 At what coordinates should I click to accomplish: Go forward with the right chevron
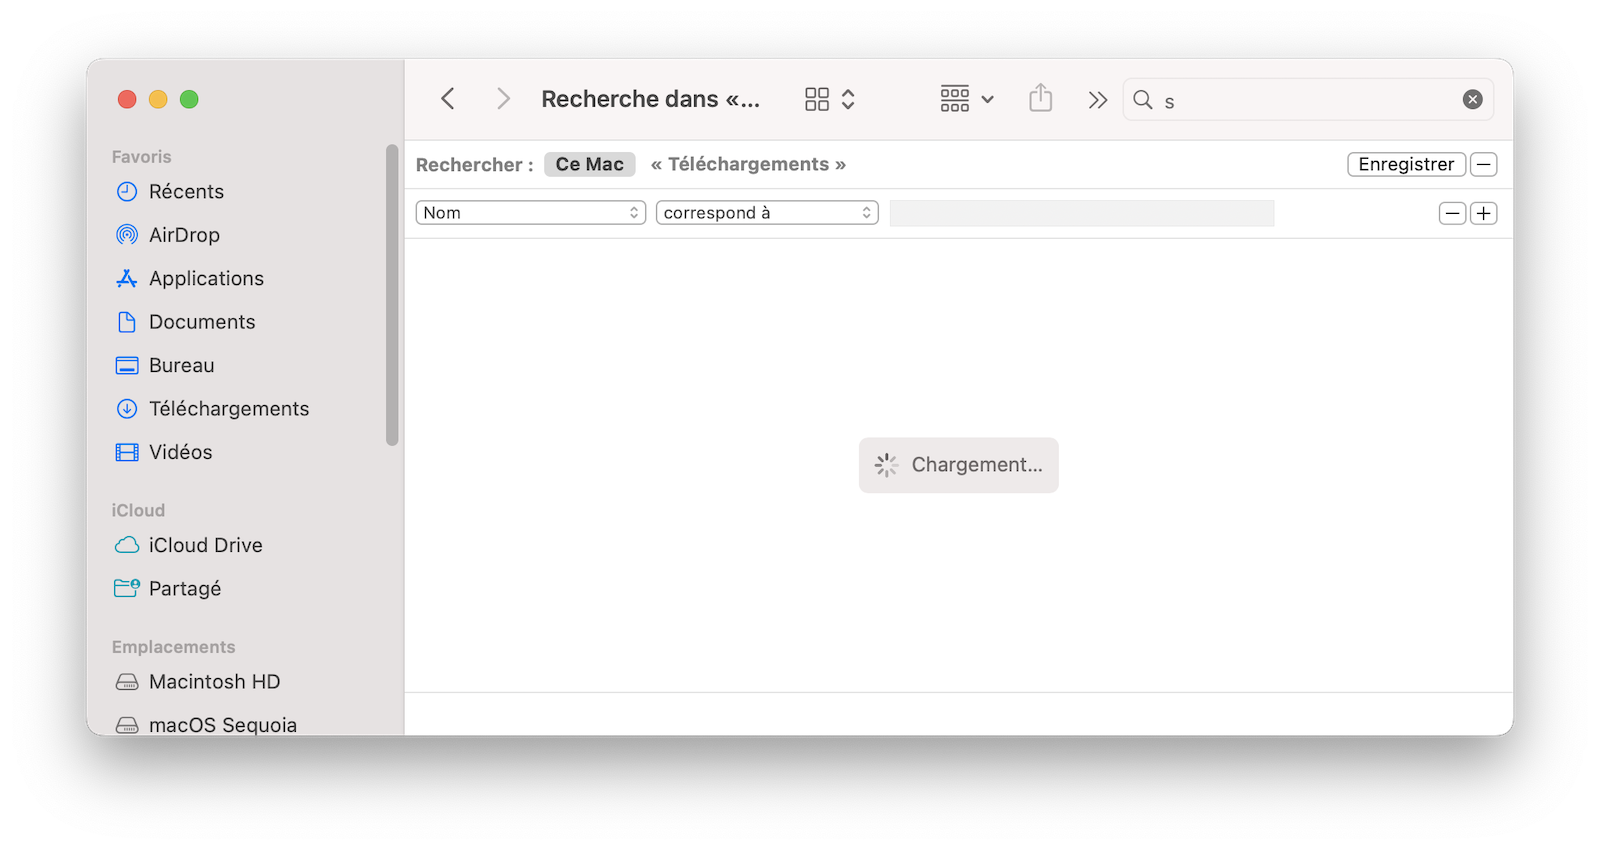point(503,99)
